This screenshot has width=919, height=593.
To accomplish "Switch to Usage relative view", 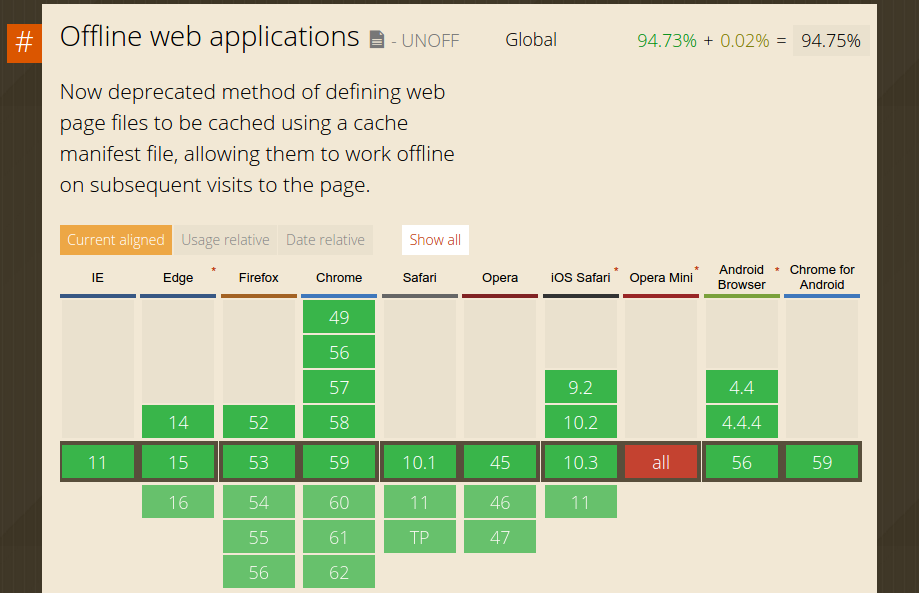I will click(x=225, y=240).
